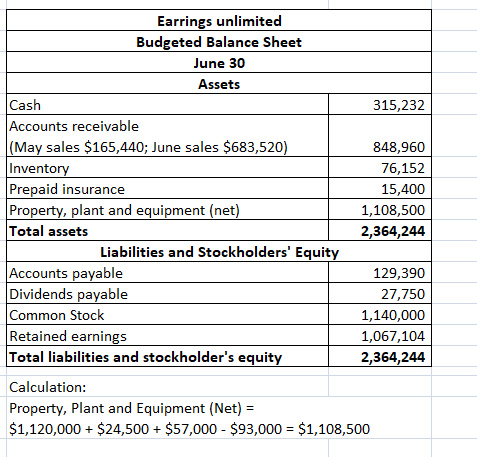Click the 'Dividends payable' label cell
Image resolution: width=477 pixels, height=457 pixels.
(x=167, y=293)
